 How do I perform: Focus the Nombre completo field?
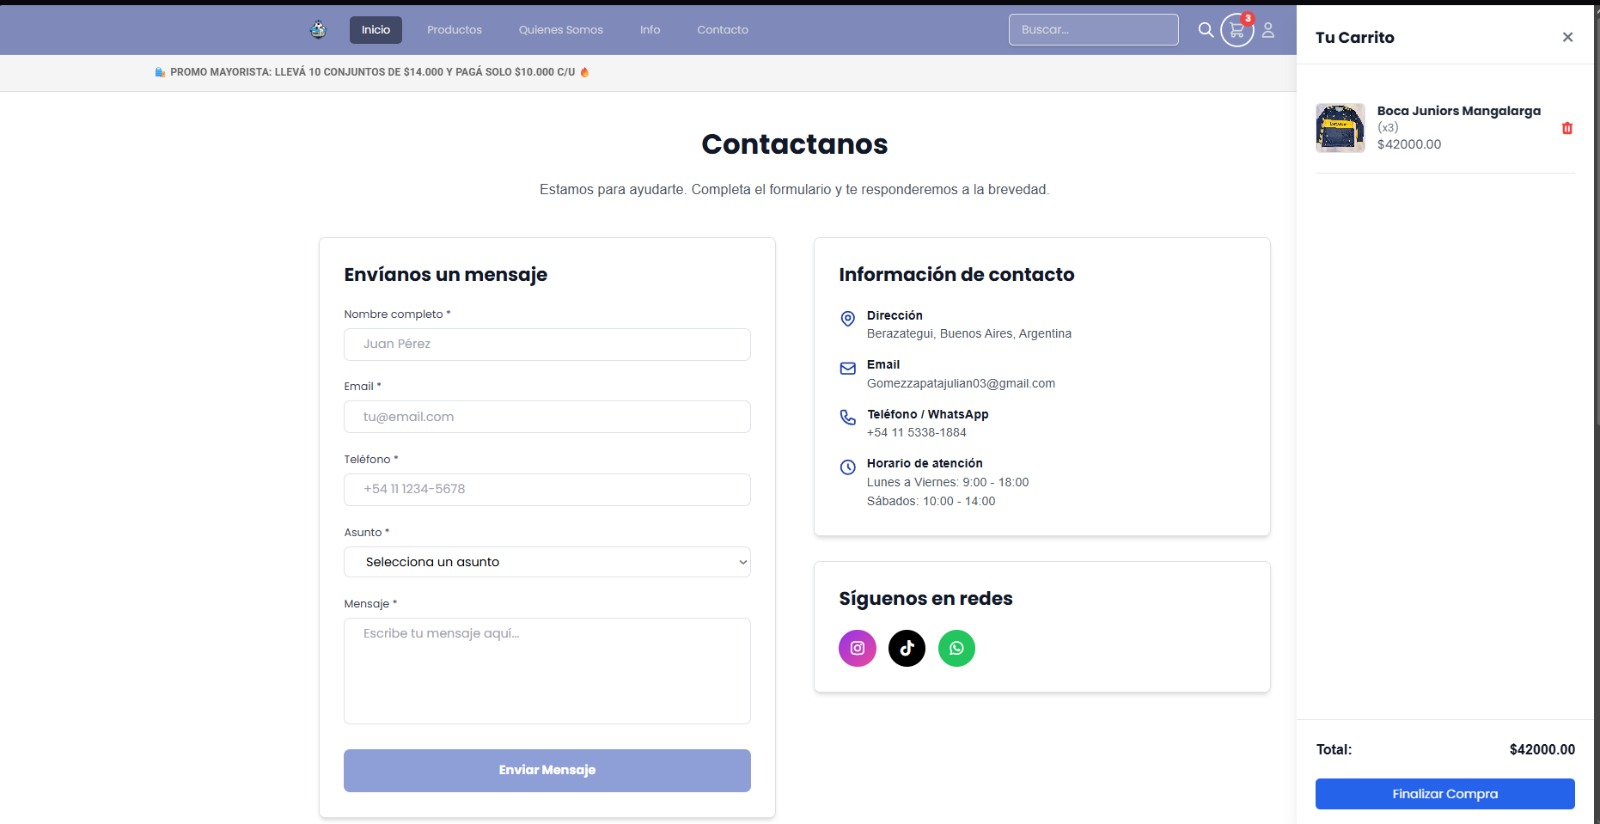tap(546, 344)
